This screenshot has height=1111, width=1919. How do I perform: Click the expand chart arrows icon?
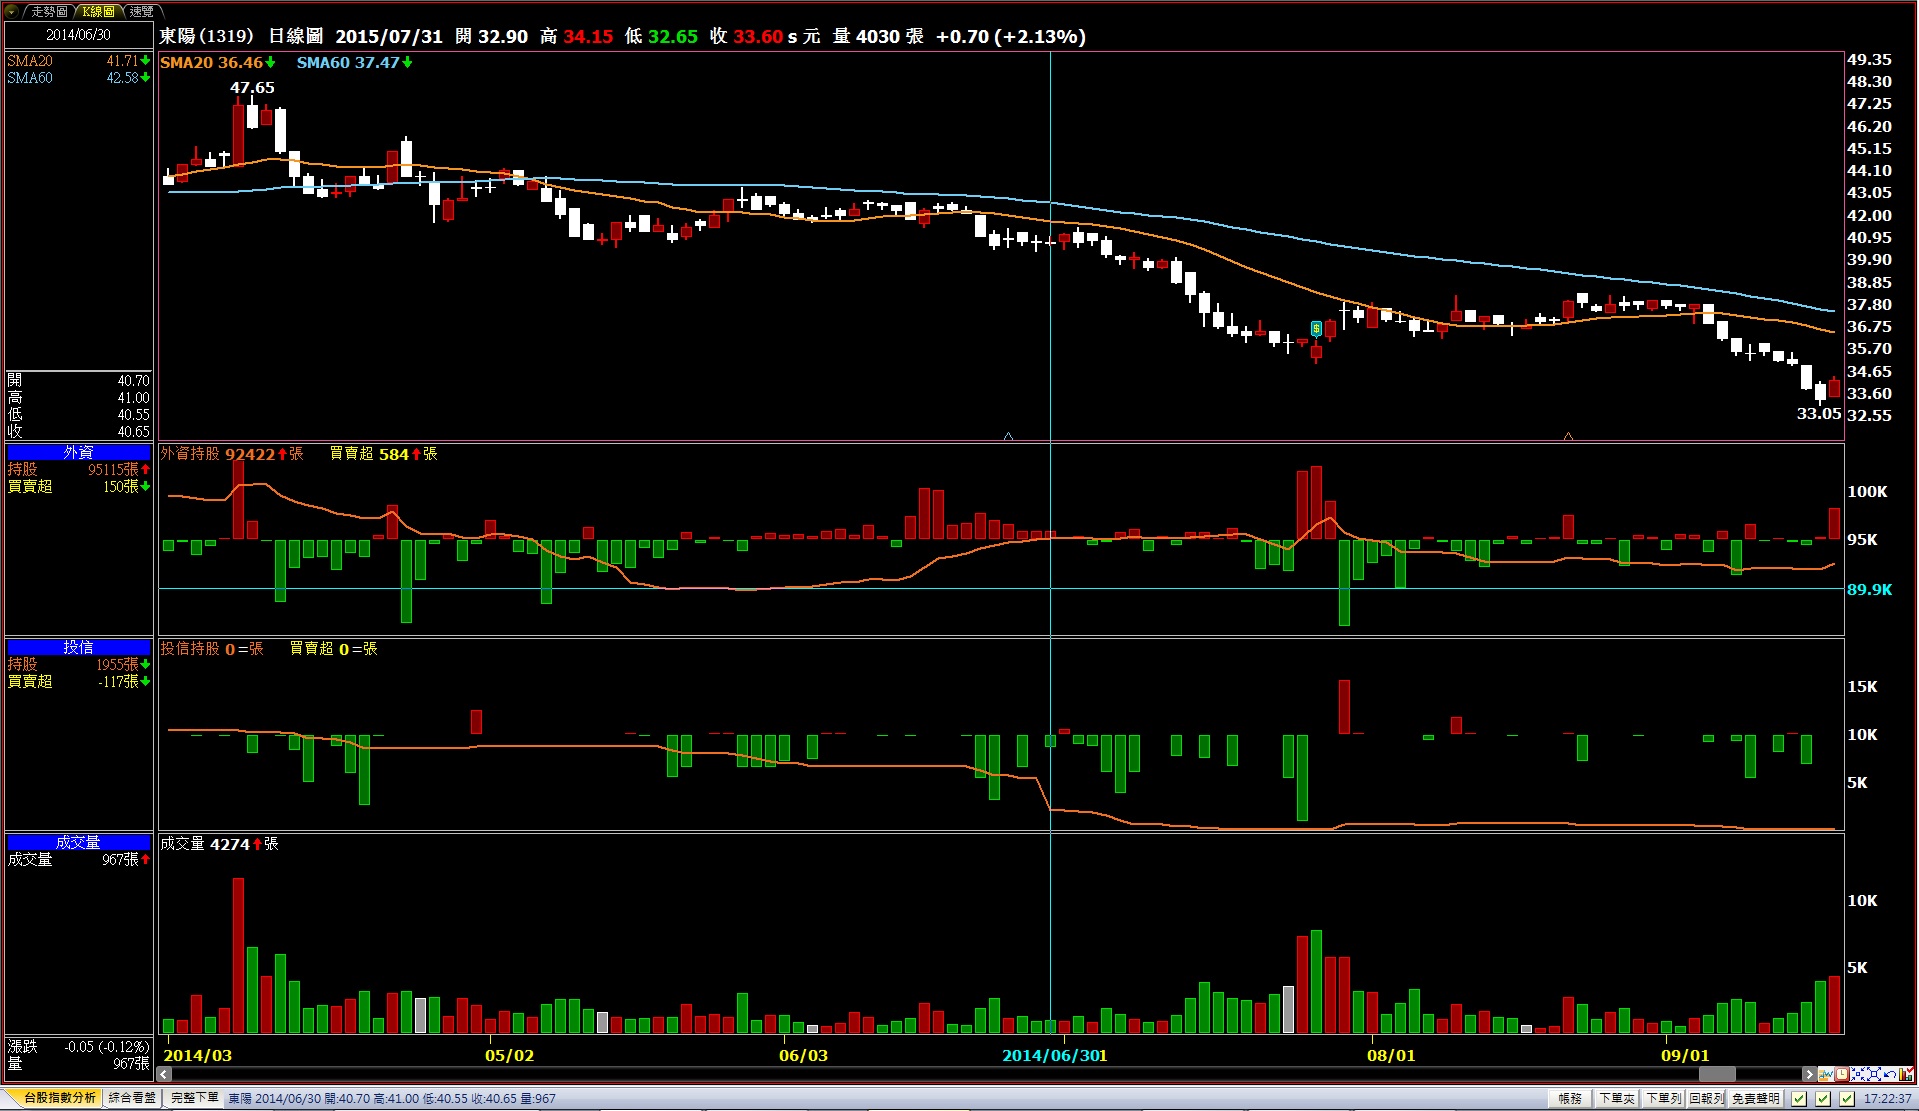tap(1874, 1074)
